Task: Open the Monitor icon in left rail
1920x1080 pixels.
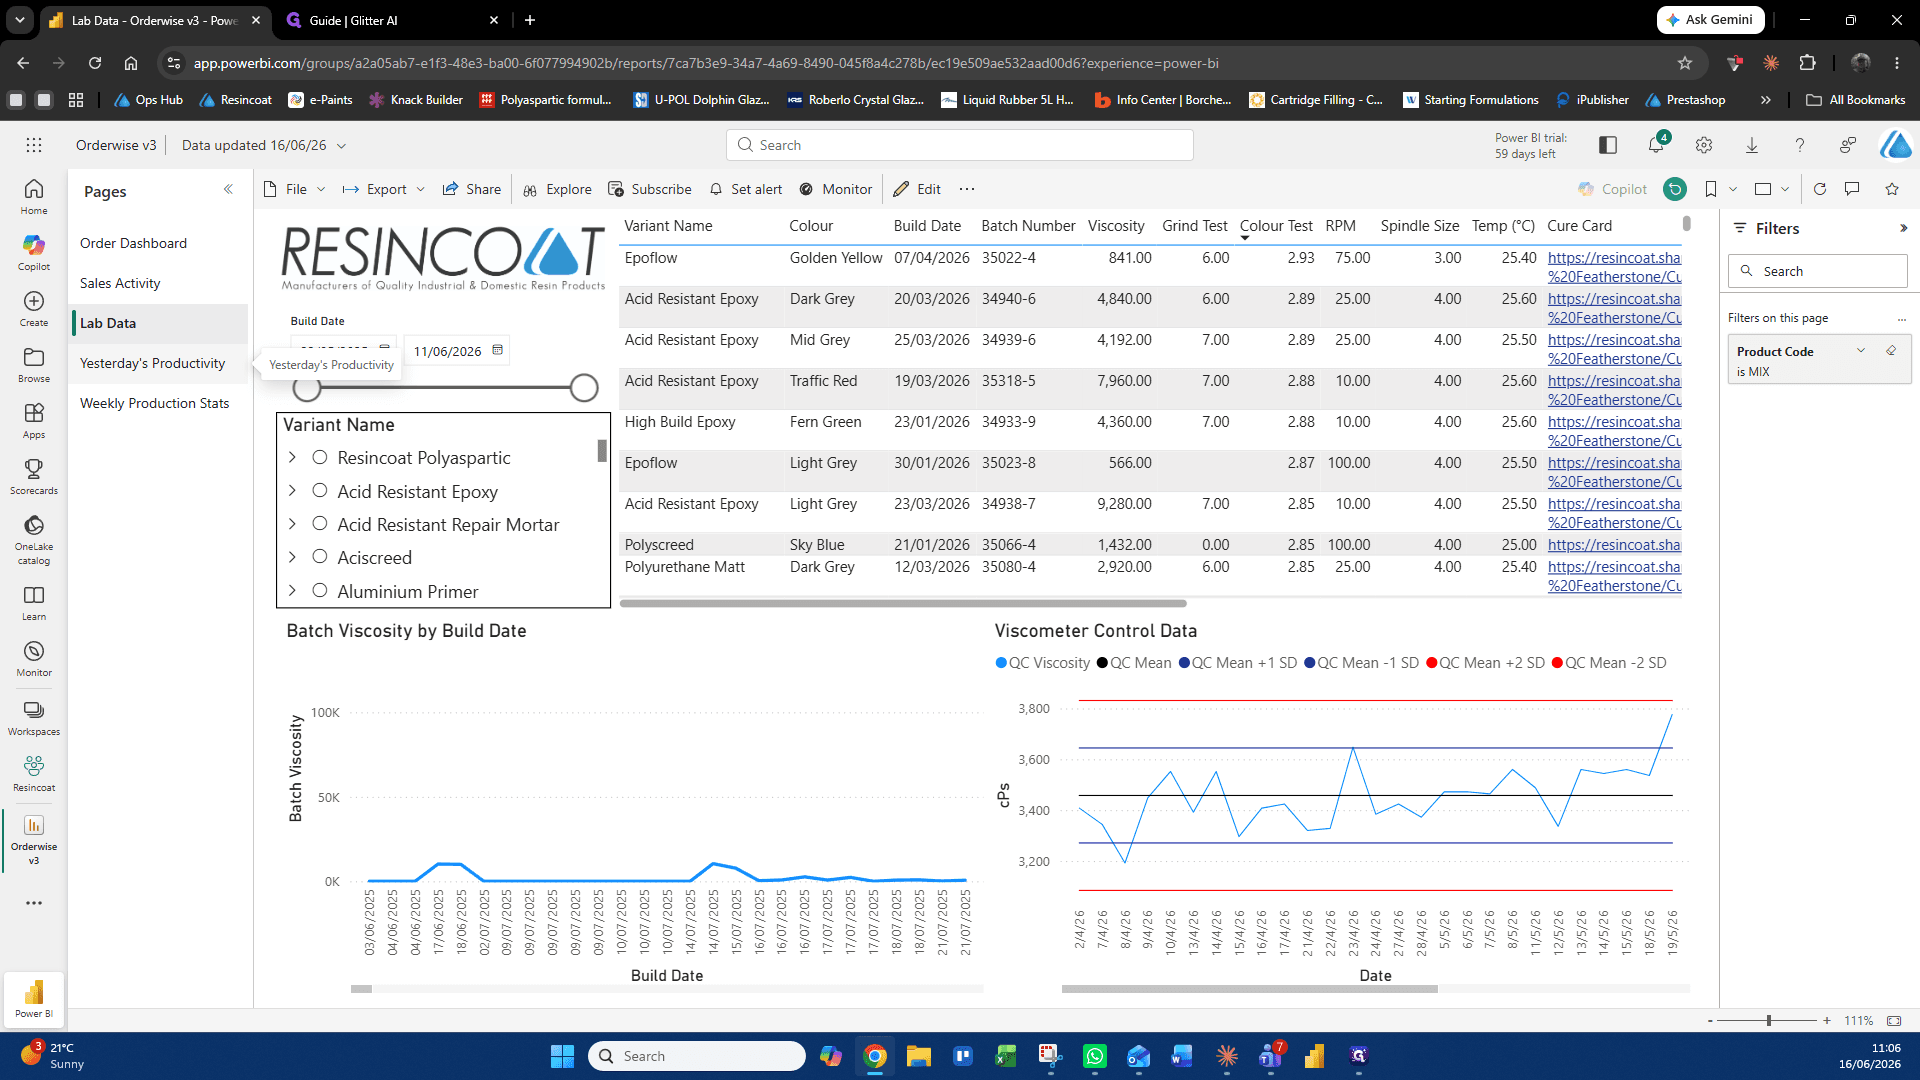Action: (x=34, y=658)
